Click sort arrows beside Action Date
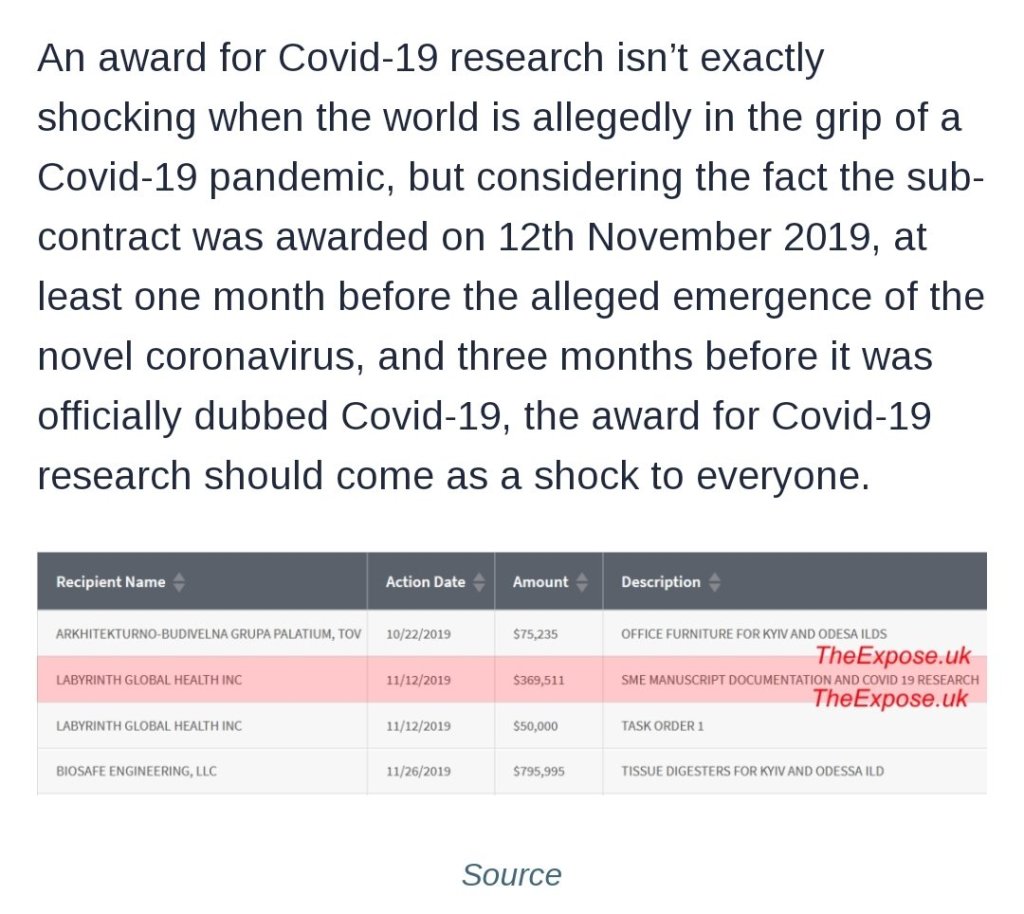This screenshot has width=1024, height=914. [x=479, y=582]
